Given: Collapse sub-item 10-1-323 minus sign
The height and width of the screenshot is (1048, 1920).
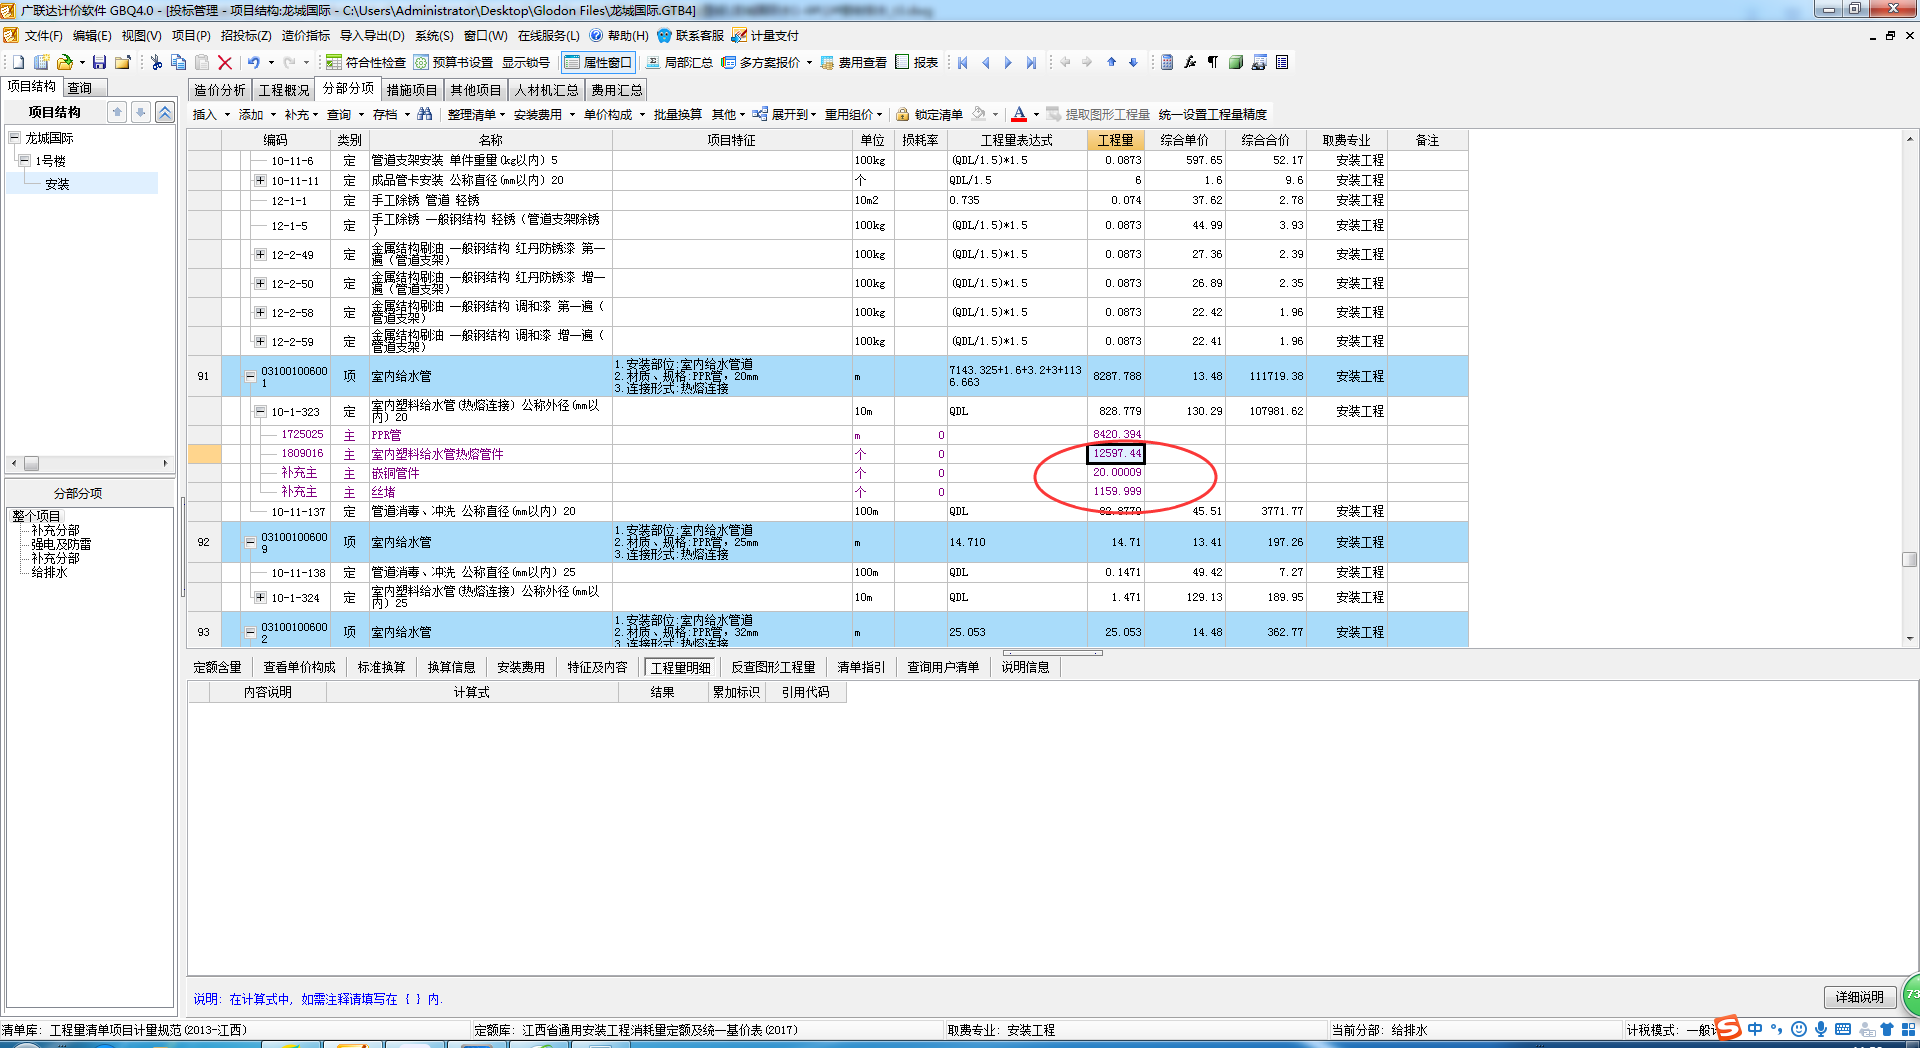Looking at the screenshot, I should [260, 411].
